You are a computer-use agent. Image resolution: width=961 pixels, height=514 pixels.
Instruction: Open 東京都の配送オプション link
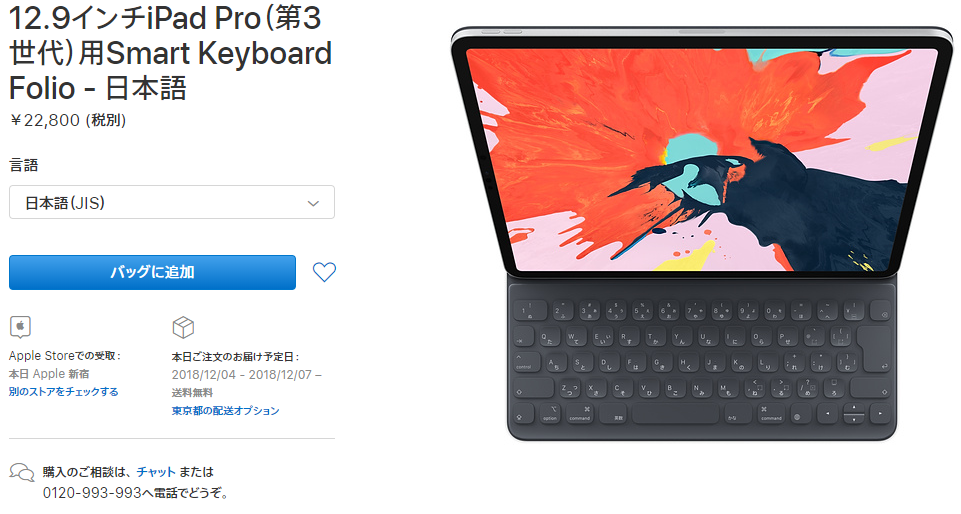click(x=226, y=410)
